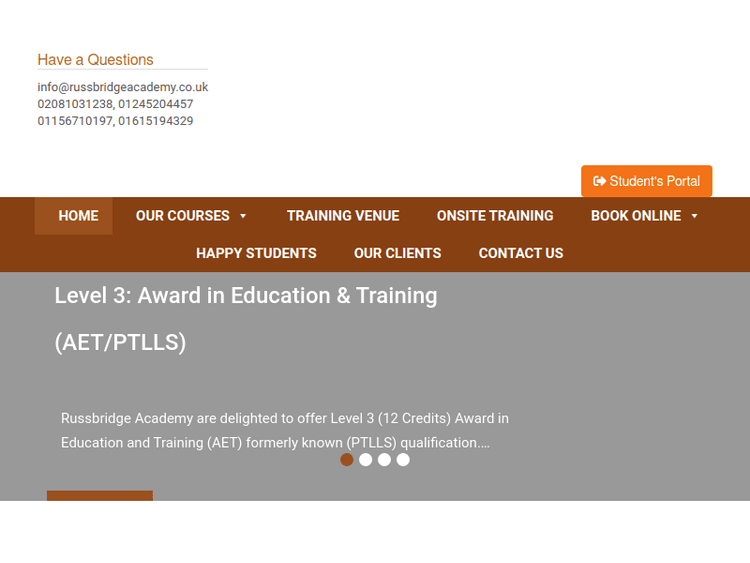Select ONSITE TRAINING in the navigation bar
The width and height of the screenshot is (750, 563).
(495, 216)
